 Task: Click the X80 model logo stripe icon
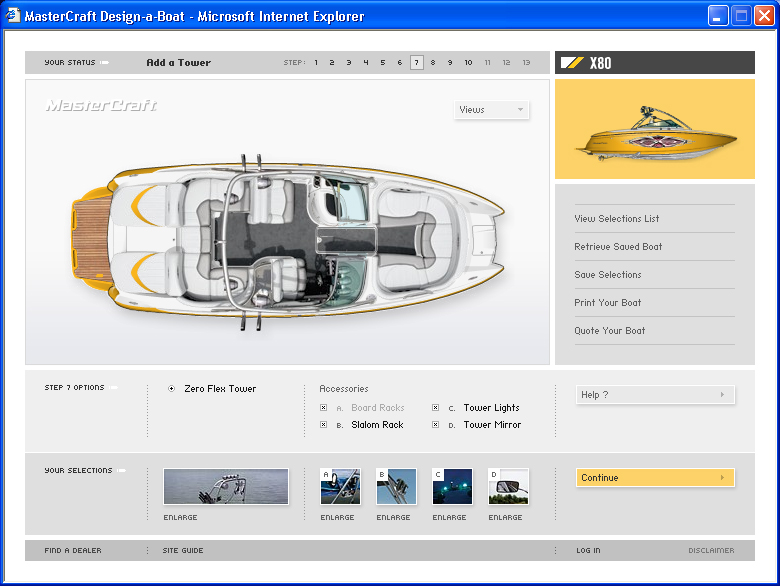(x=572, y=63)
